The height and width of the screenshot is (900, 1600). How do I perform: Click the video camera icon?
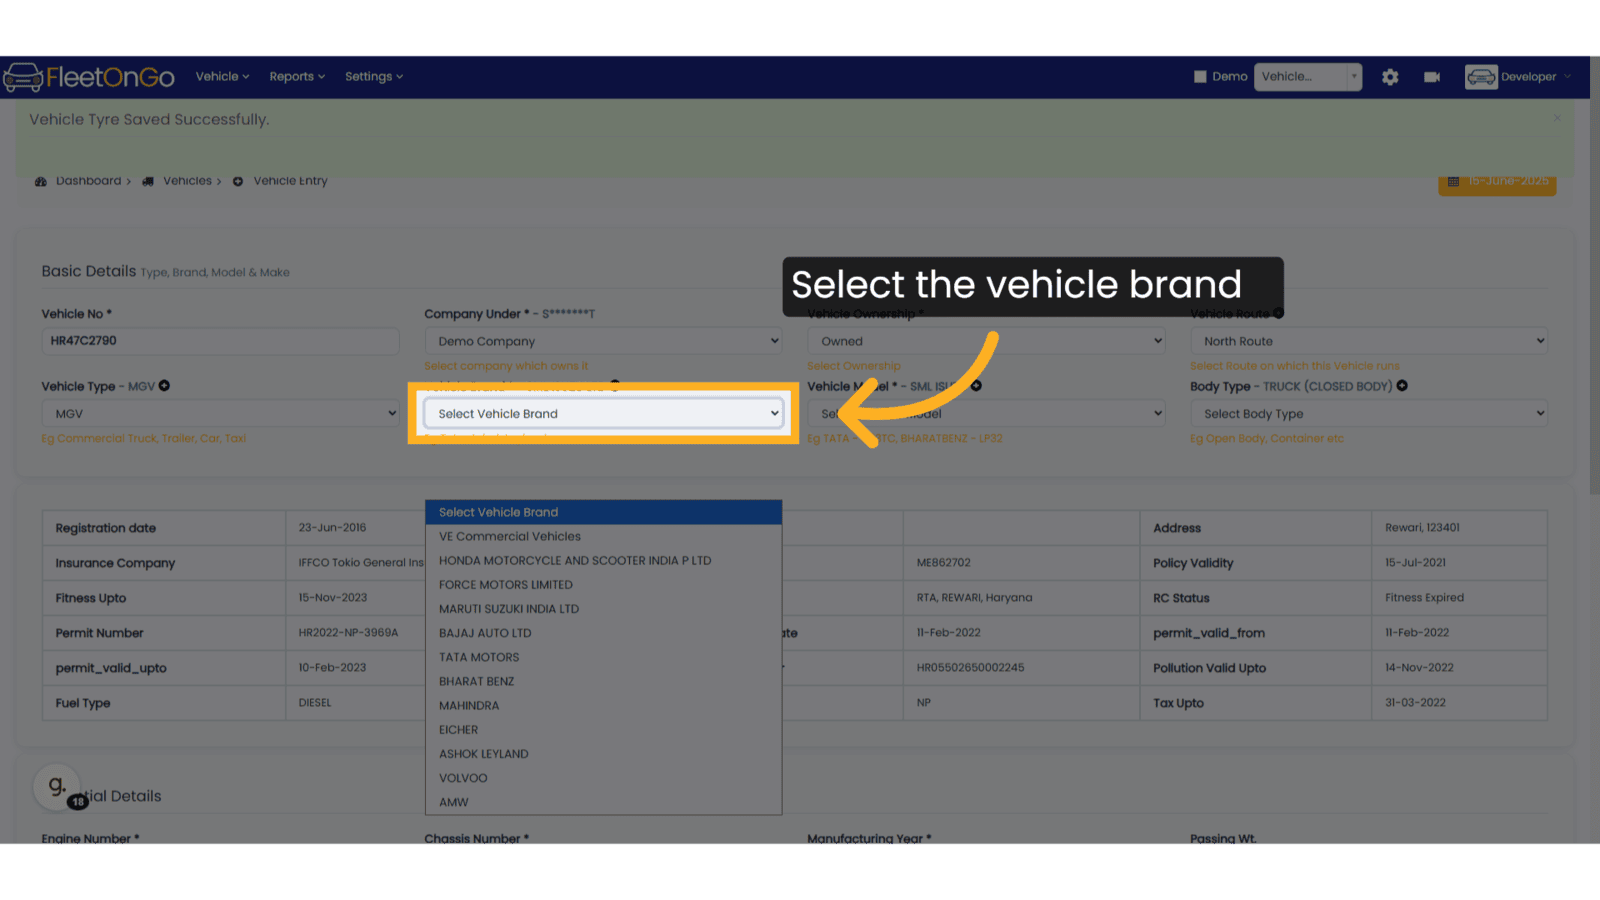coord(1432,77)
